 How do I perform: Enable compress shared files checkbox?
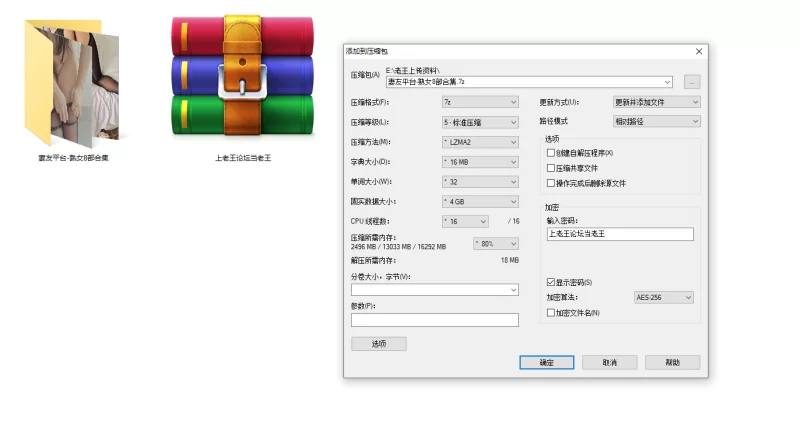[551, 168]
